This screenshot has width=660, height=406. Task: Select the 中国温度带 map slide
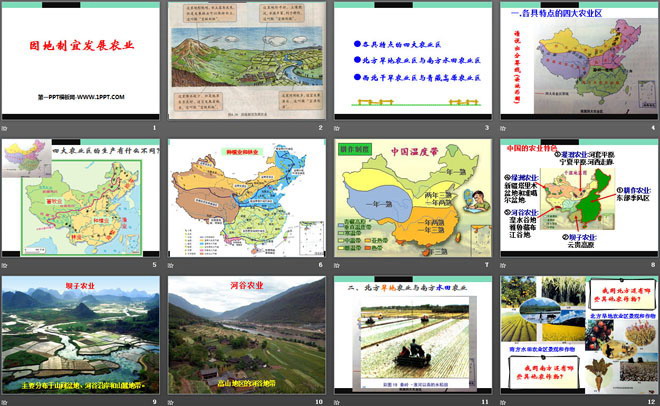412,198
